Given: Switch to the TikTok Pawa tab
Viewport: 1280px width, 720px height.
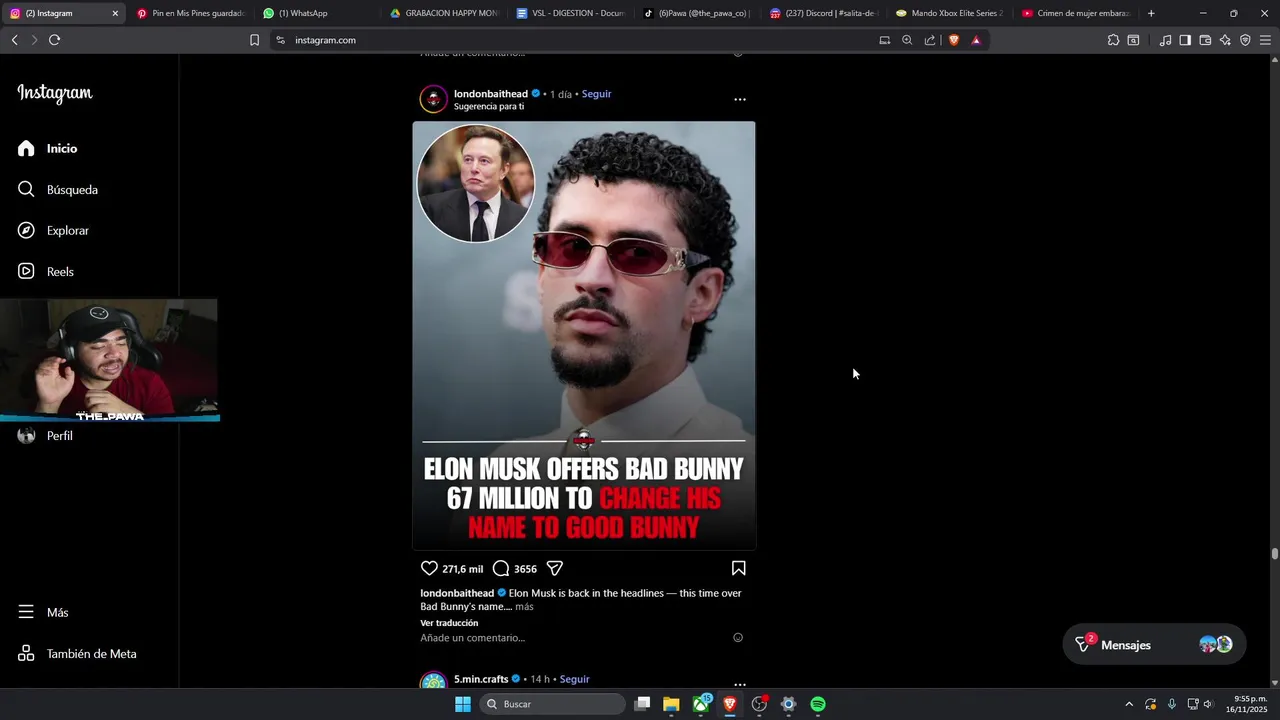Looking at the screenshot, I should point(697,14).
